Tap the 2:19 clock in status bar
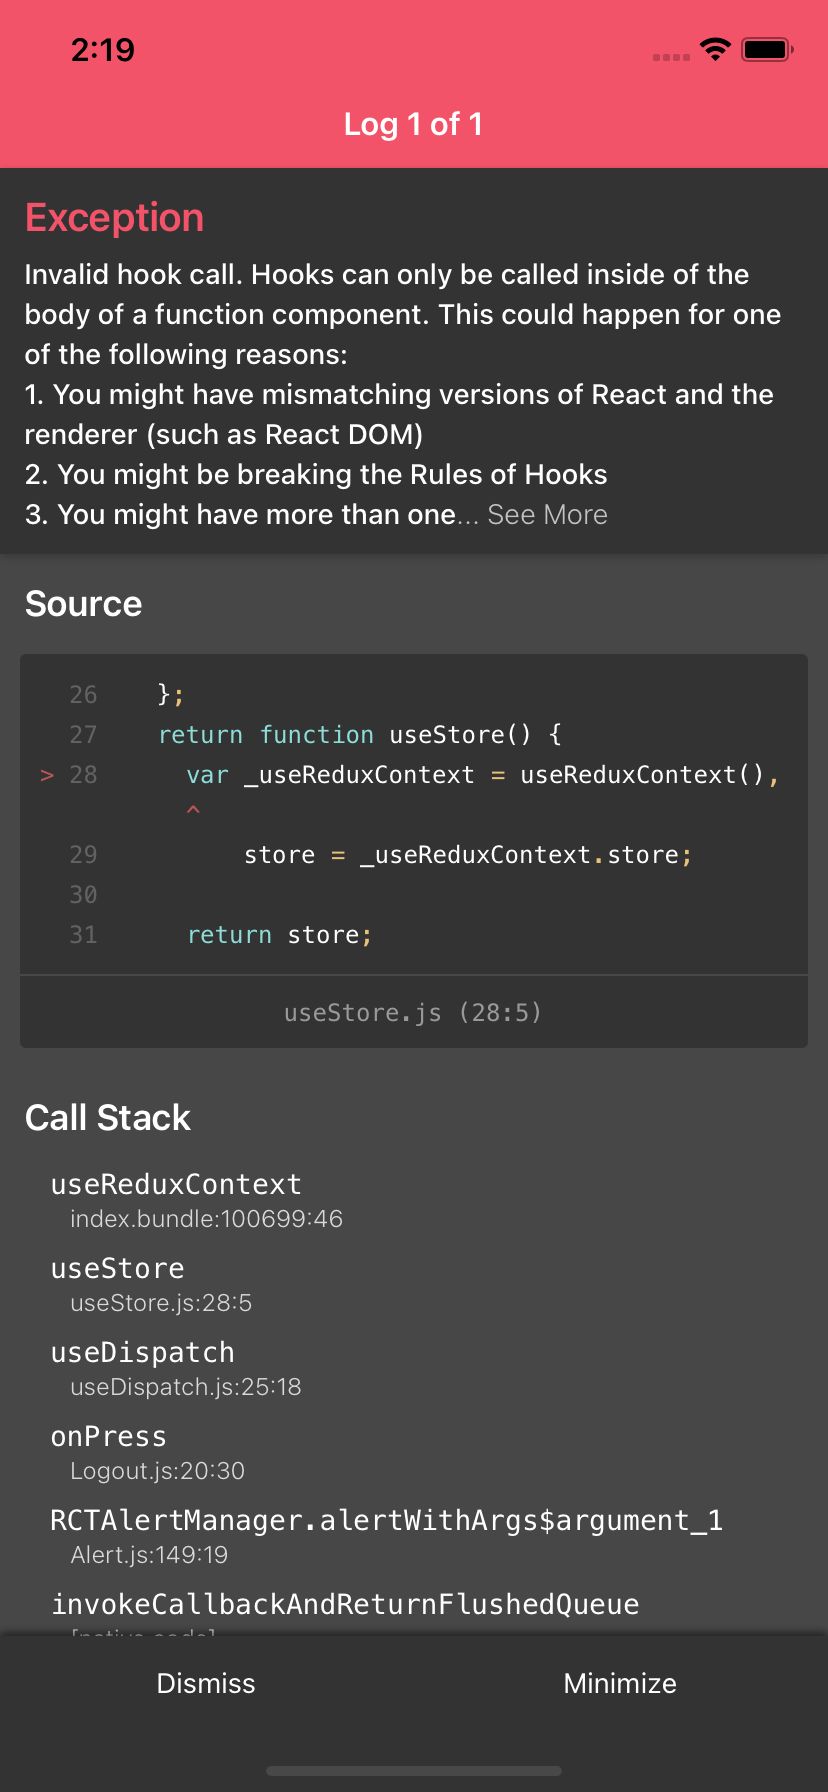 coord(102,49)
